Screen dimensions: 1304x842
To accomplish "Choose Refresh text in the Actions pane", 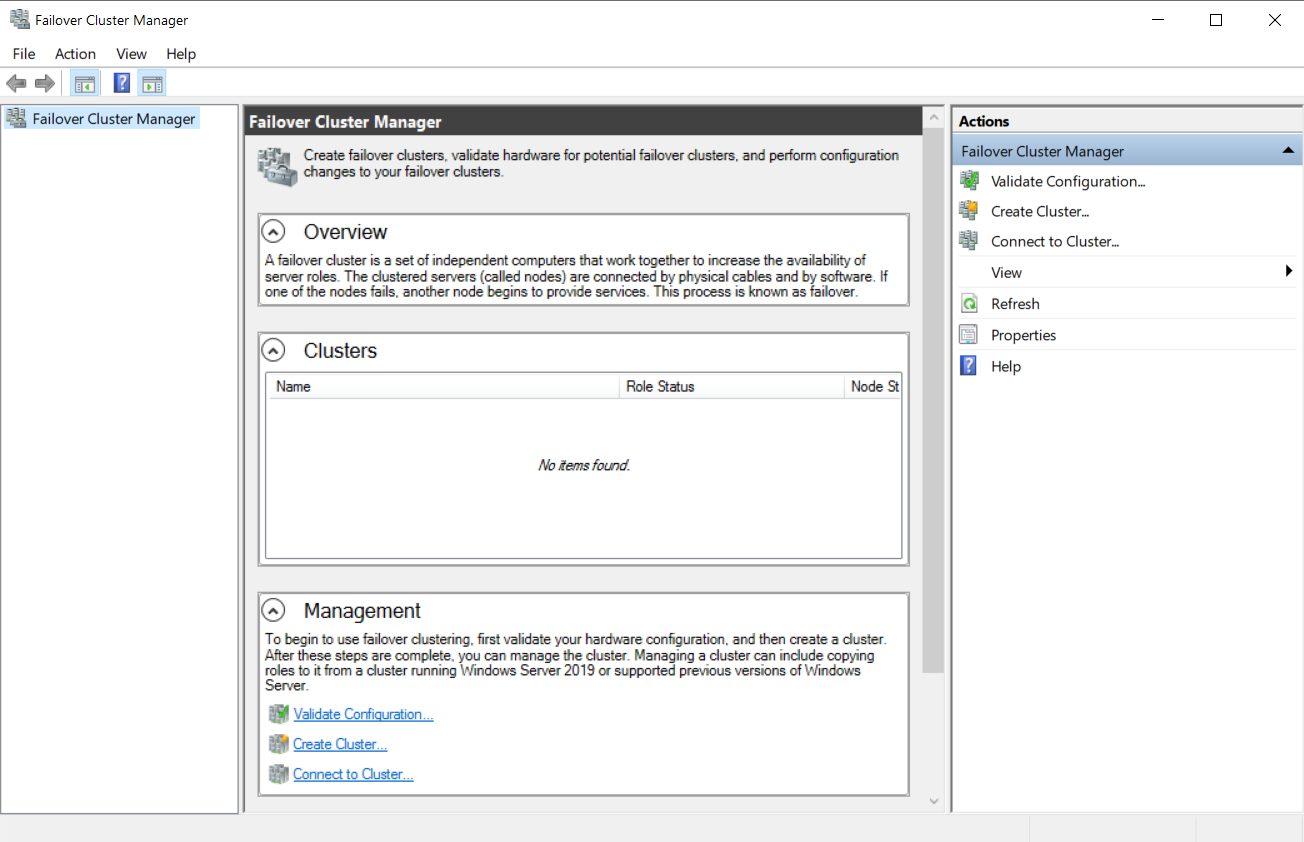I will (x=1015, y=303).
